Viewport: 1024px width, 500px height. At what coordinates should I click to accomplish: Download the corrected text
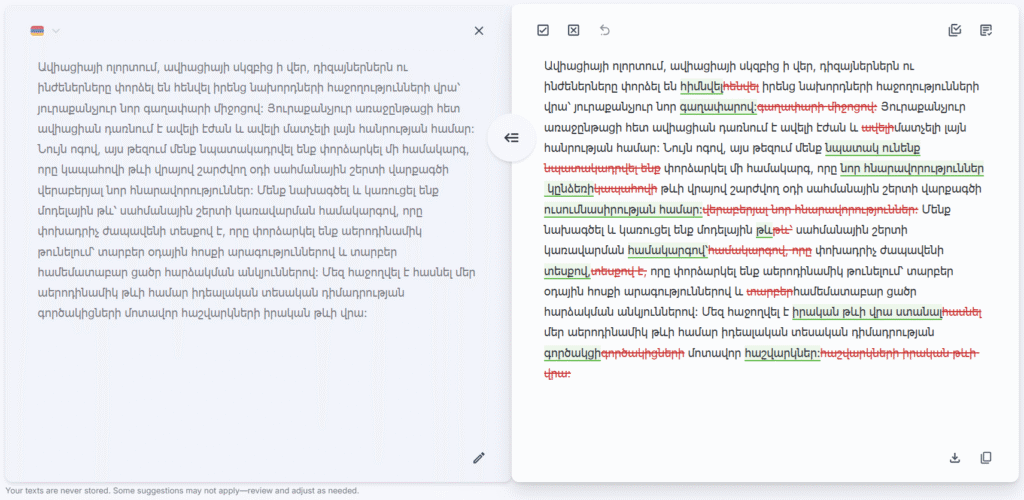click(954, 458)
